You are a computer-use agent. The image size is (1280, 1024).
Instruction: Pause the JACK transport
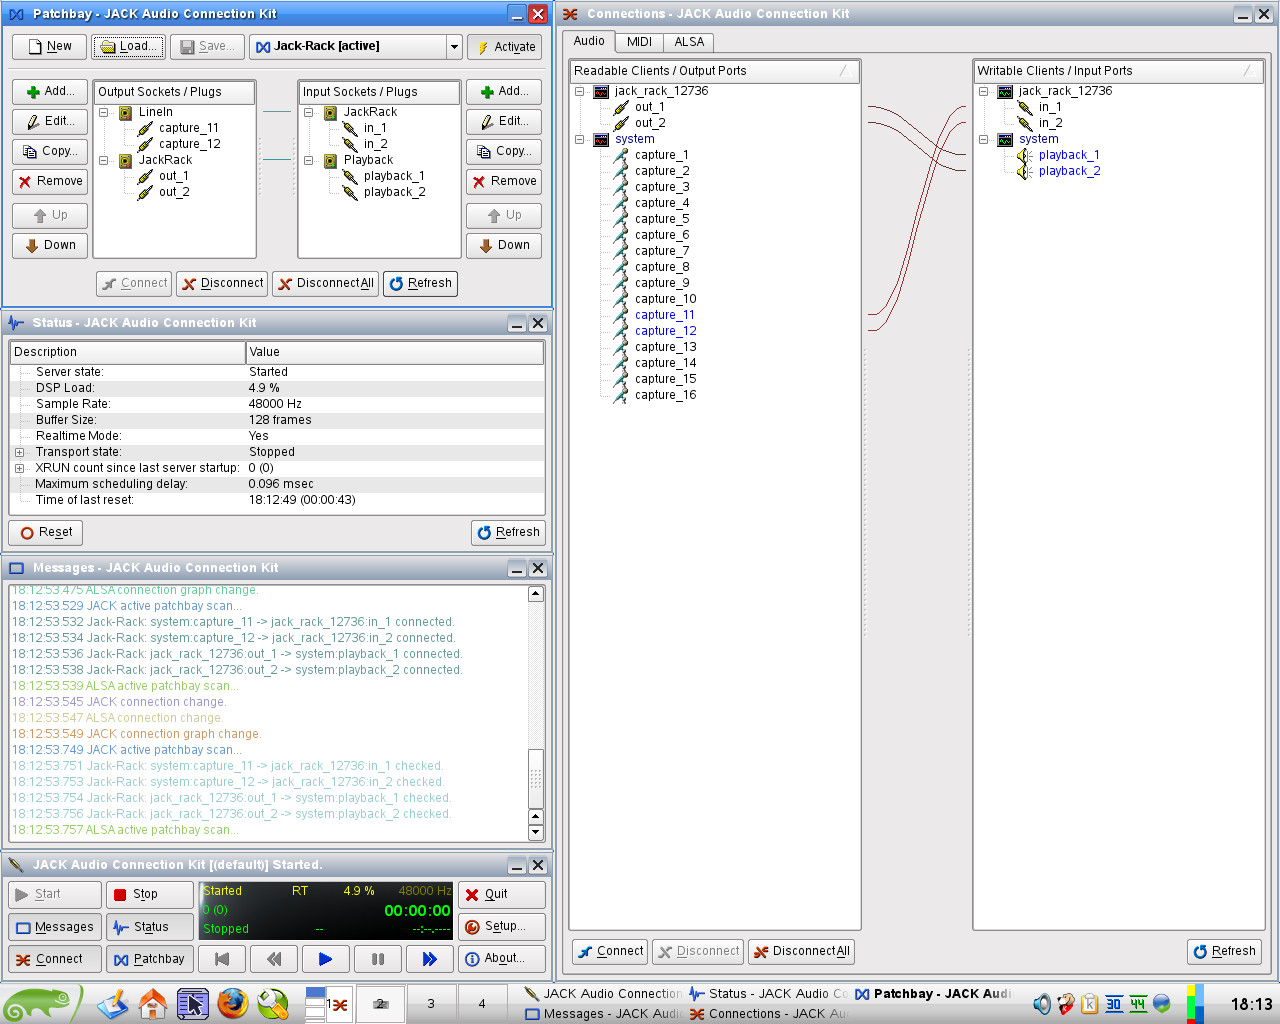coord(377,959)
